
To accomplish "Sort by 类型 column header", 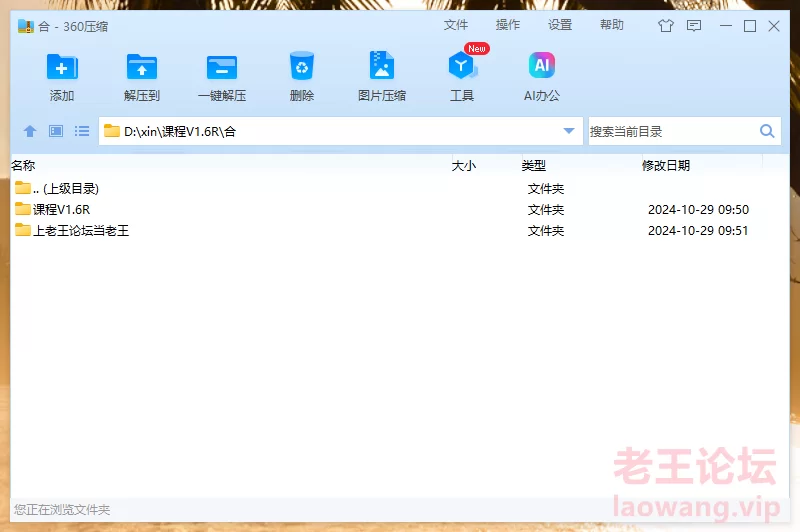I will 534,165.
